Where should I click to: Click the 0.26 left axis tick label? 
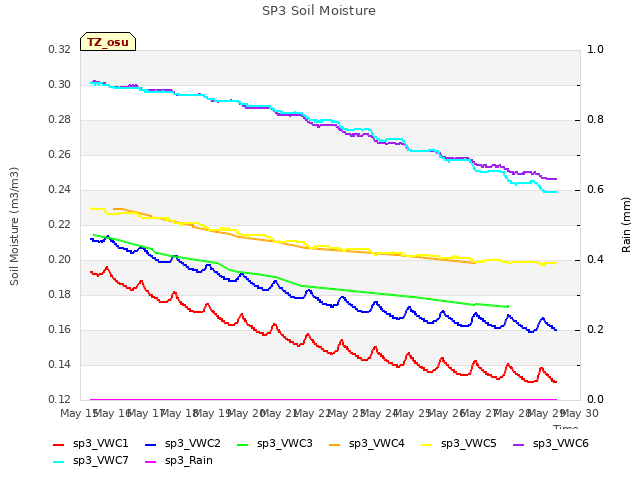(x=59, y=155)
